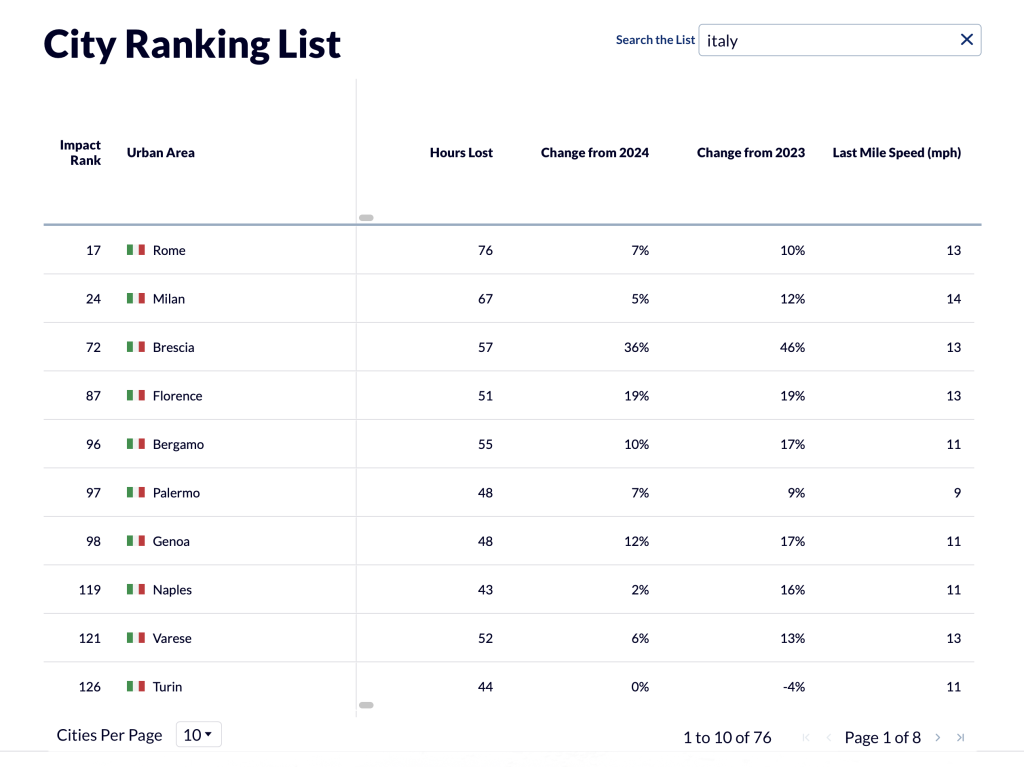Image resolution: width=1024 pixels, height=767 pixels.
Task: Sort by Last Mile Speed header
Action: pos(896,153)
